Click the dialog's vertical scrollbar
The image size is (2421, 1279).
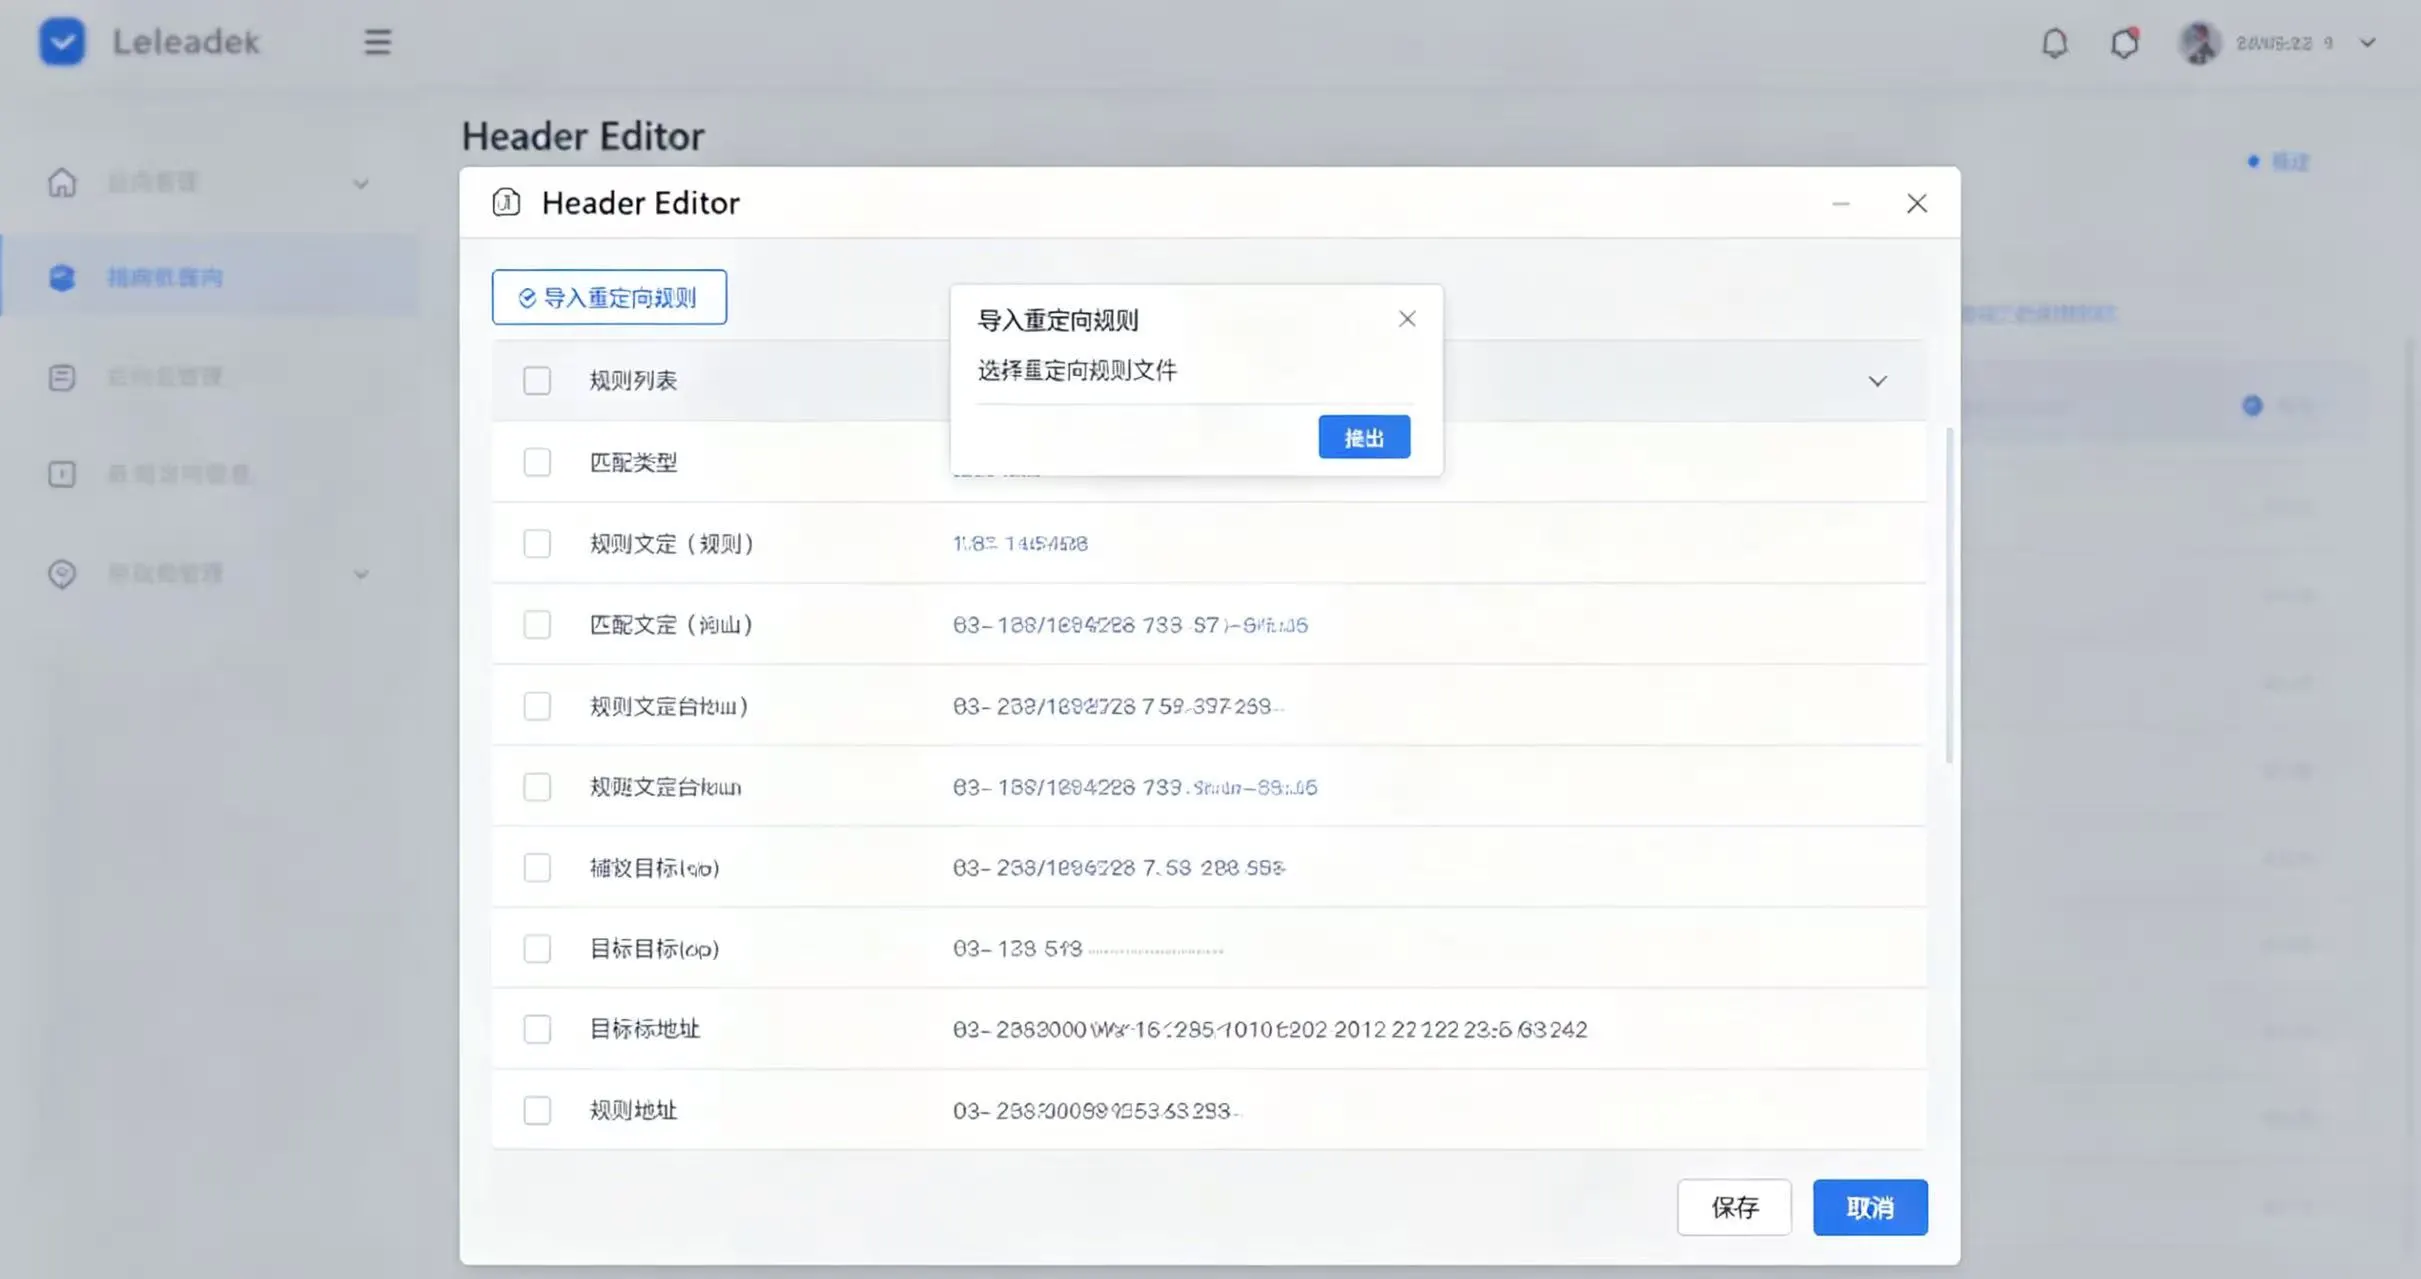pos(1948,596)
